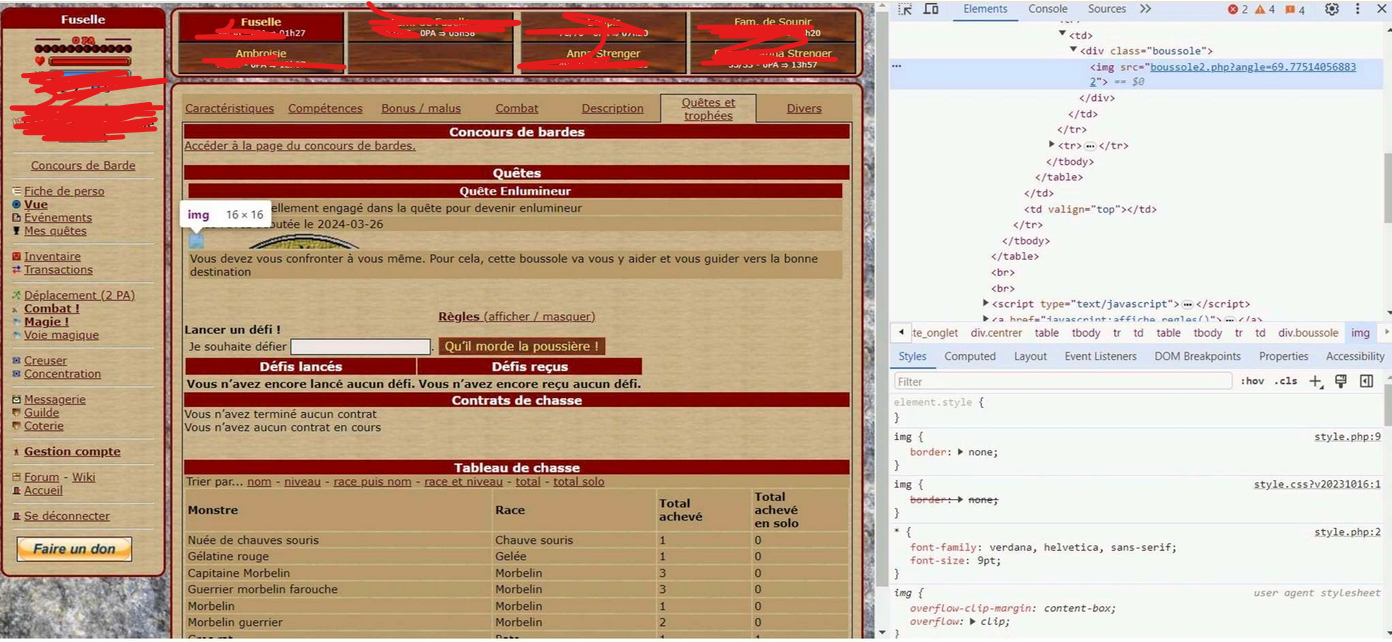Click the challenge player name input field
Image resolution: width=1392 pixels, height=642 pixels.
(360, 347)
